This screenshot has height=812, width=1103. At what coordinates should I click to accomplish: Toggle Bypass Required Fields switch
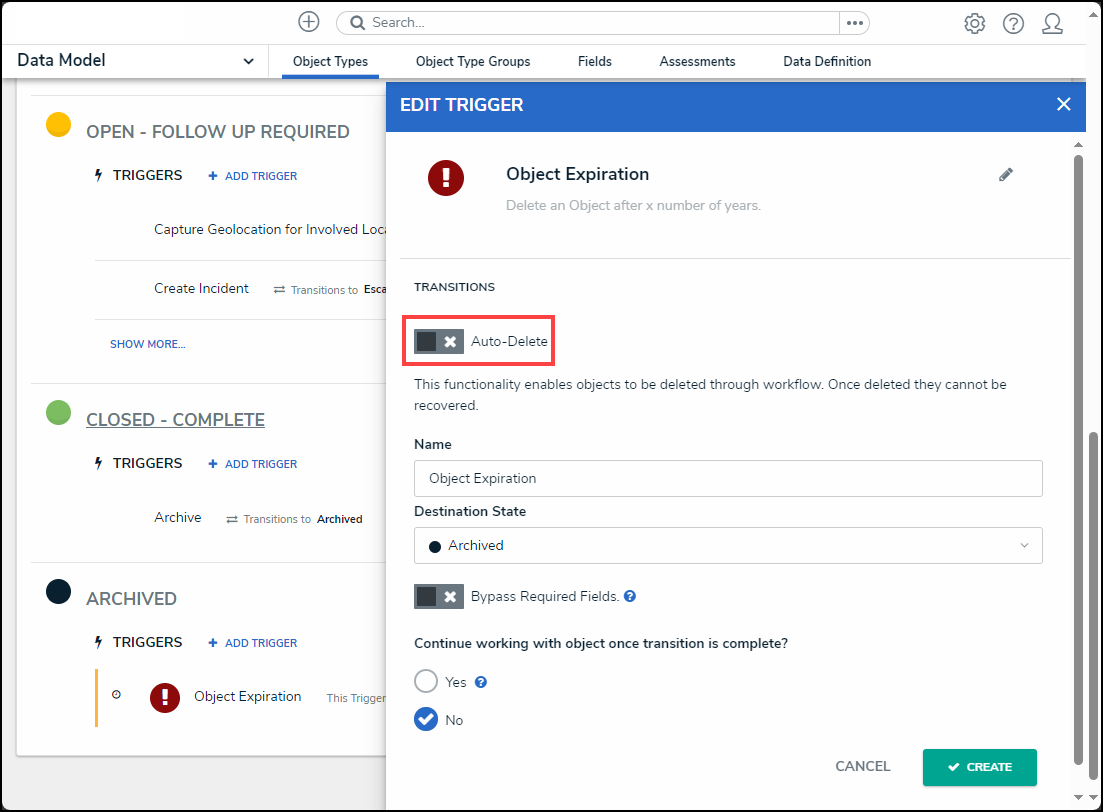pos(439,596)
